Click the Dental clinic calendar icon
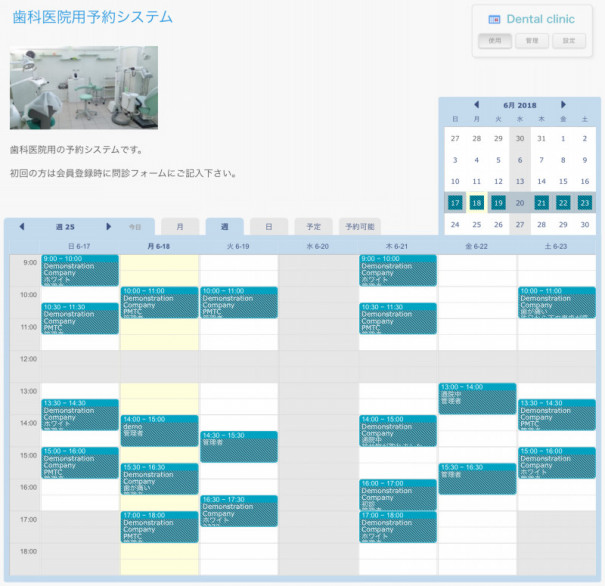The image size is (605, 586). 493,19
